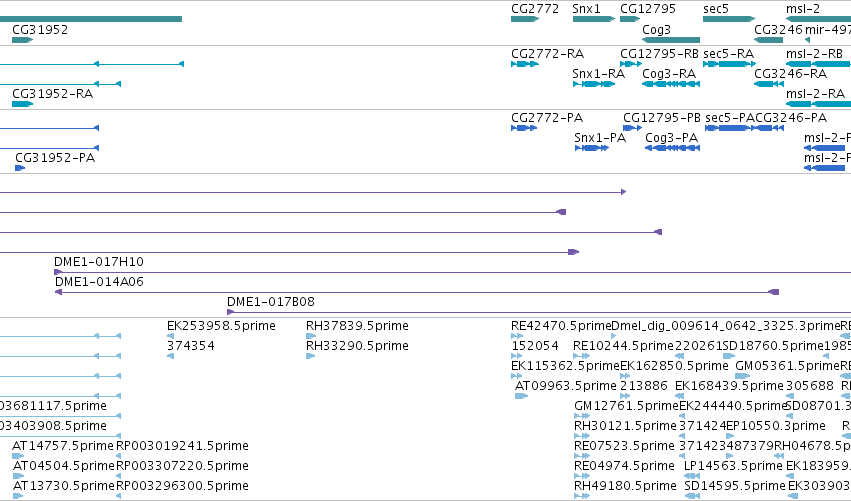
Task: Open the feature labeled 152054
Action: (535, 346)
